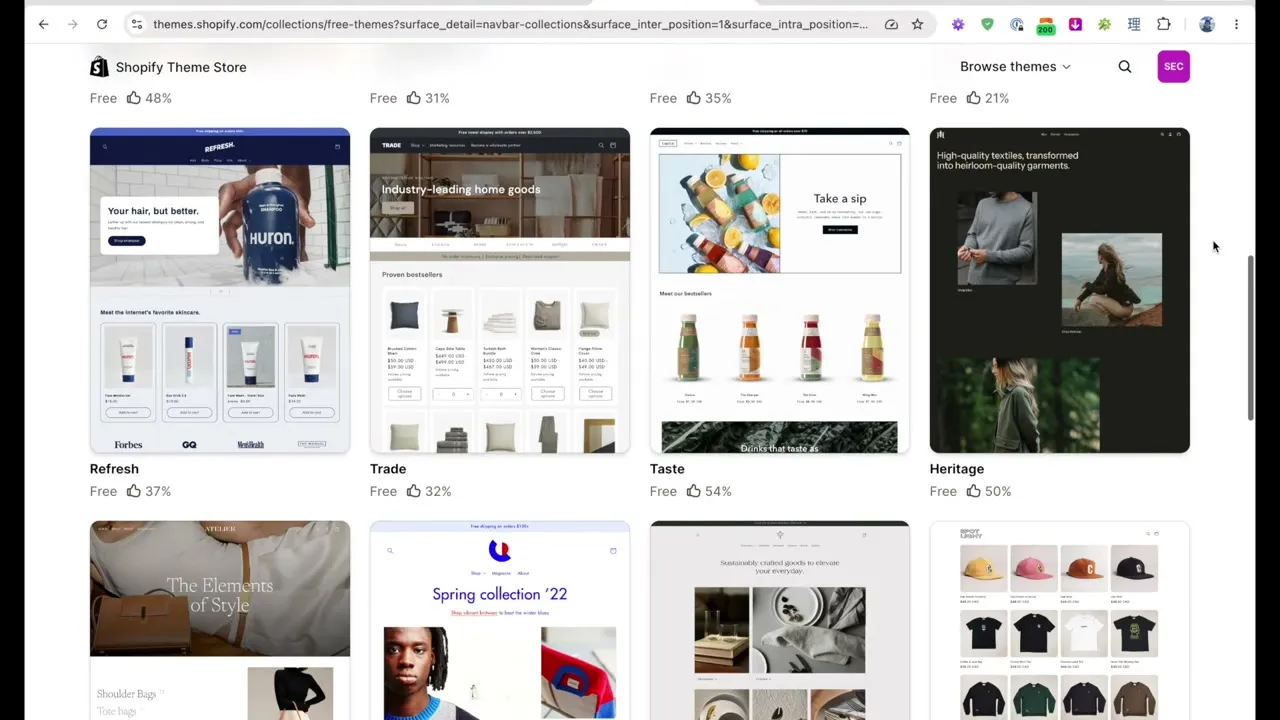The width and height of the screenshot is (1280, 720).
Task: Click the thumbs-up icon next to 35%
Action: pos(693,98)
